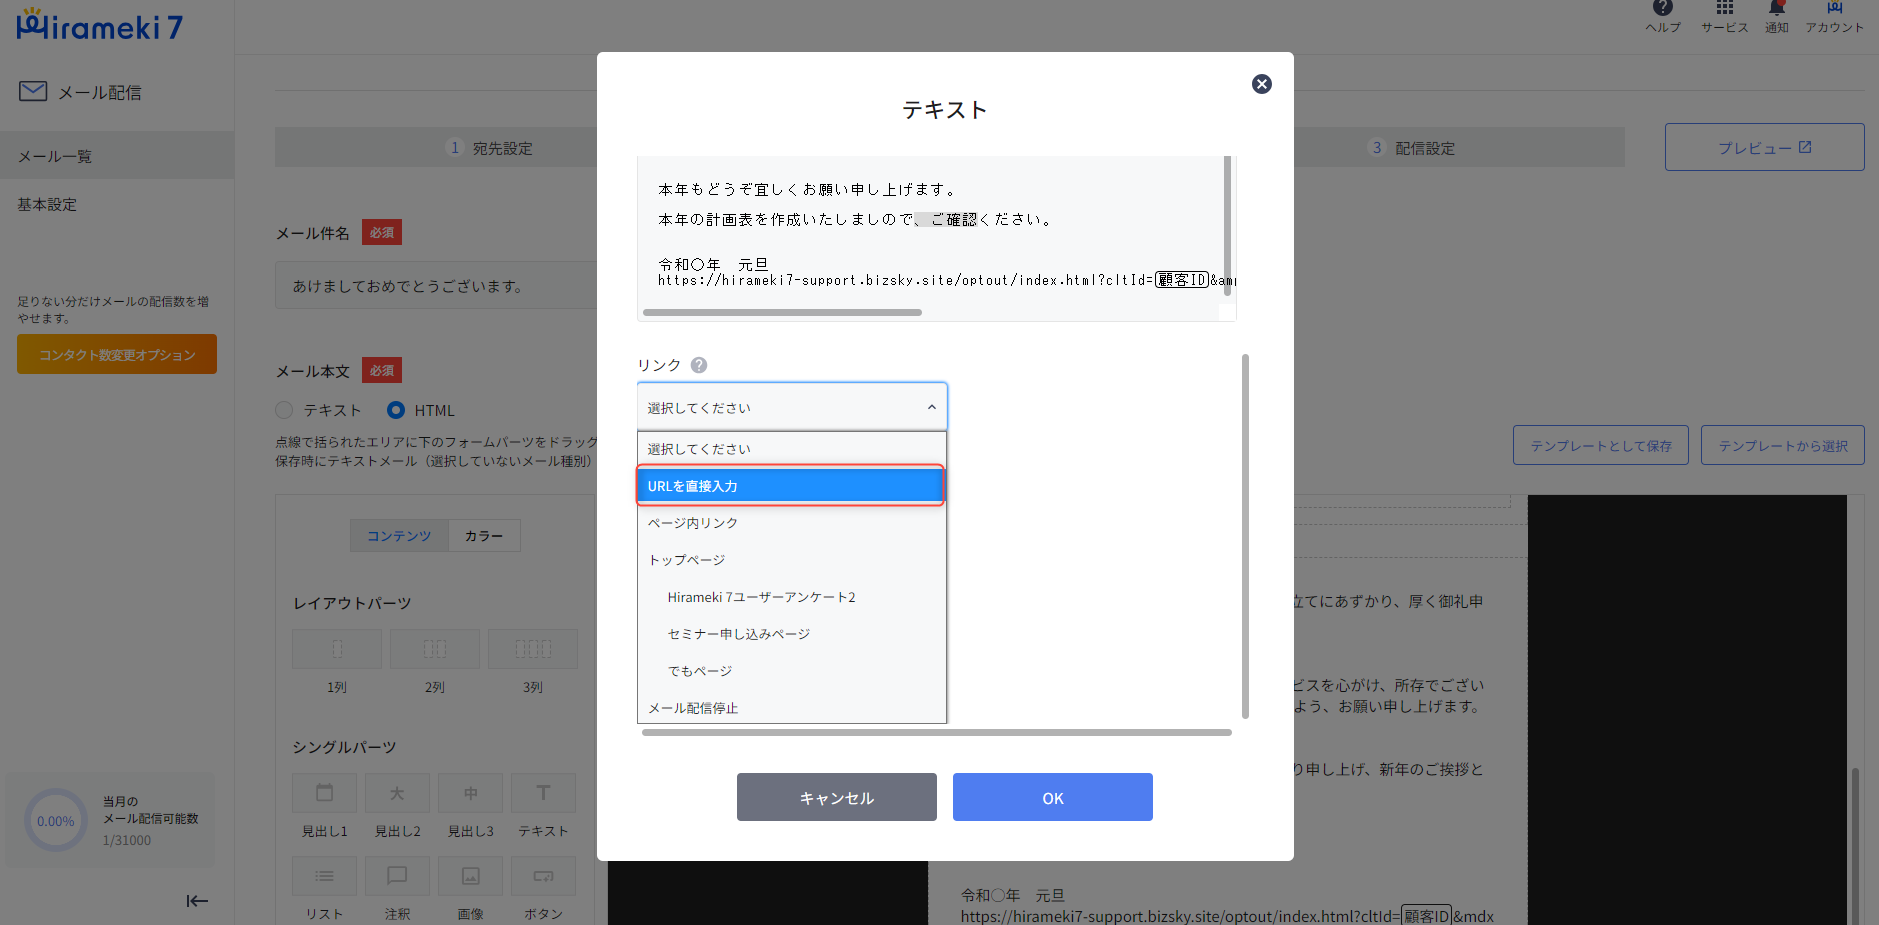Close the テキスト dialog with X icon
Image resolution: width=1879 pixels, height=925 pixels.
[x=1261, y=84]
